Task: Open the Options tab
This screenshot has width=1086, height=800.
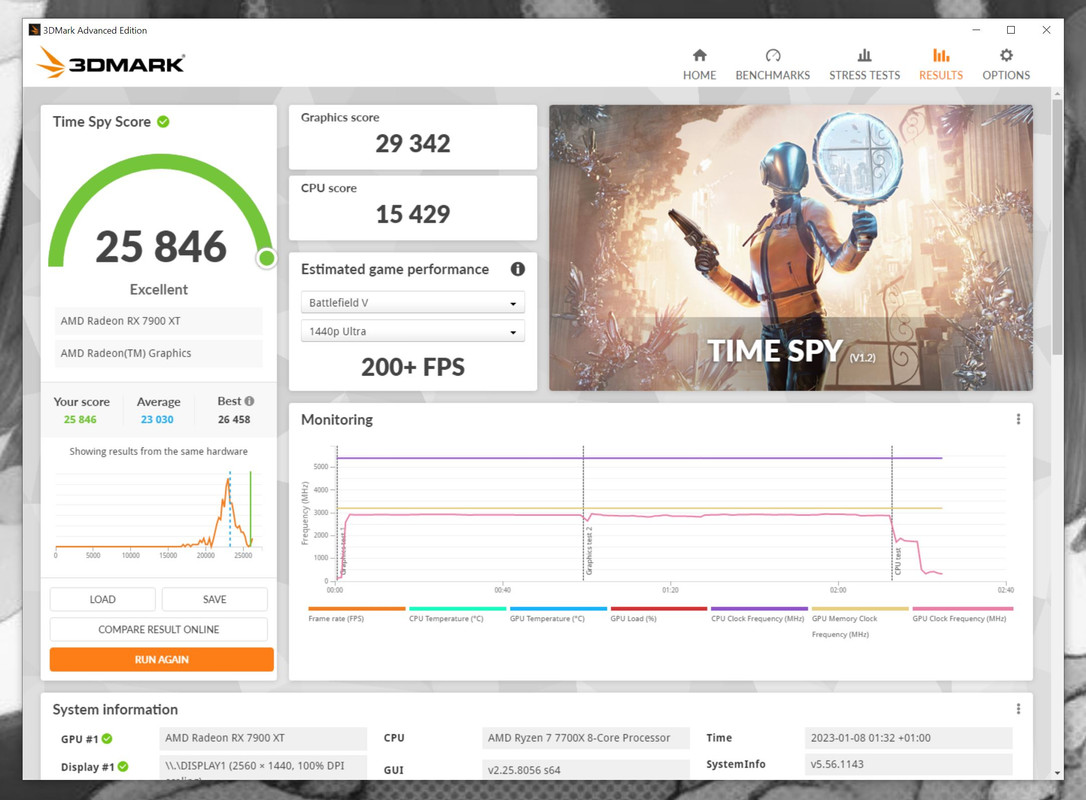Action: (1006, 64)
